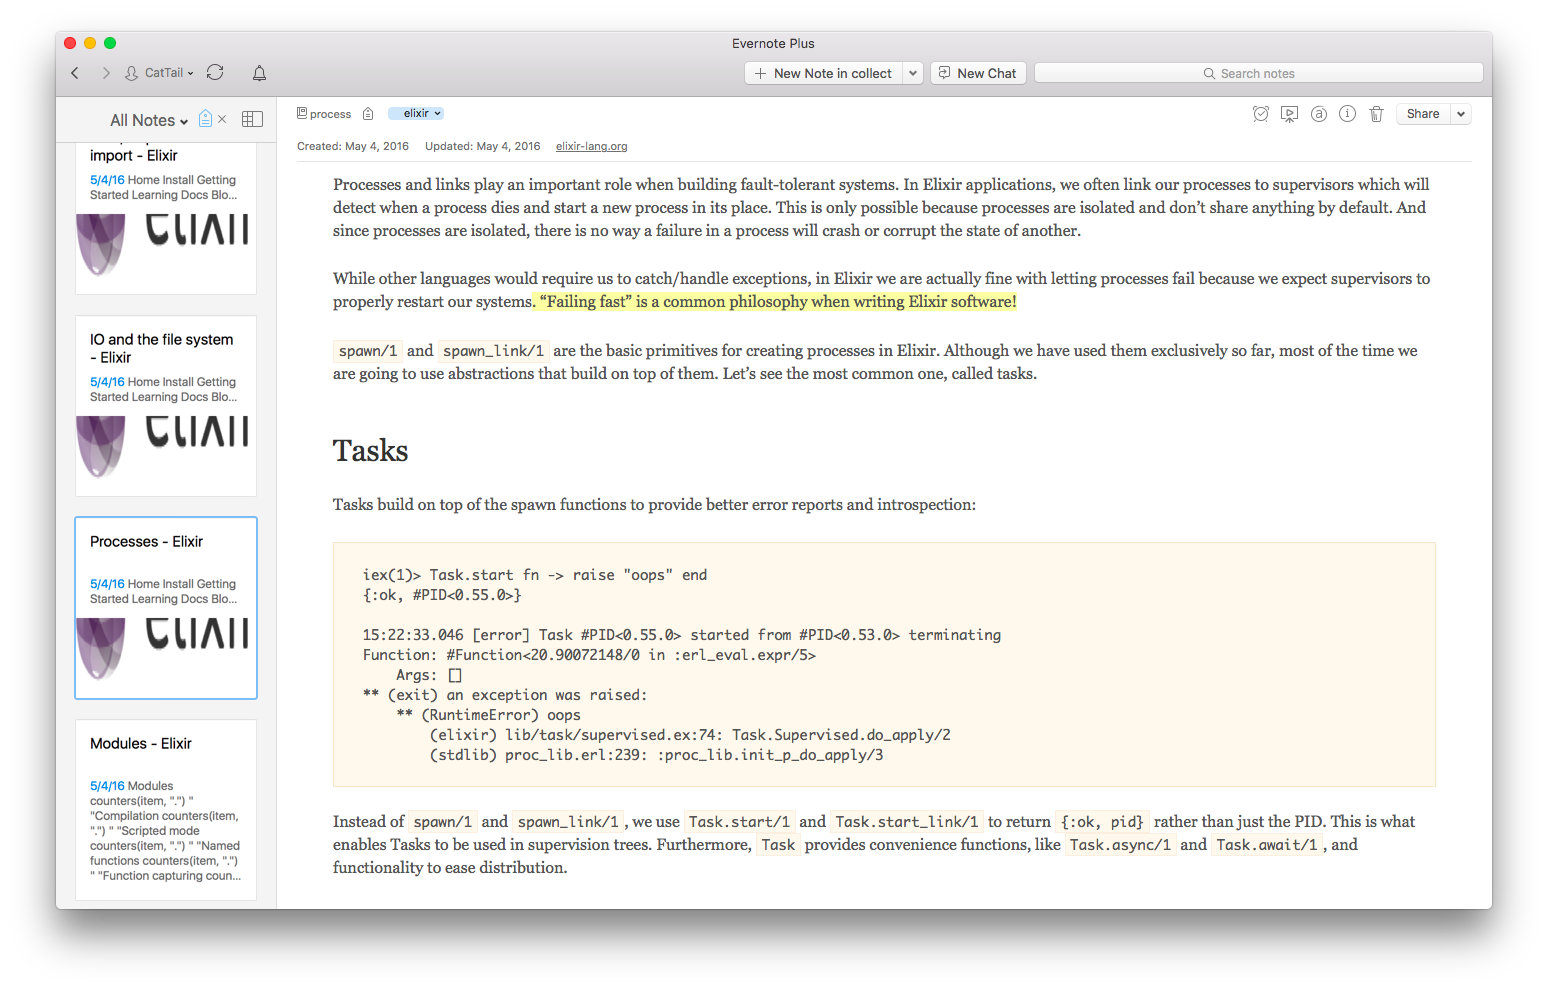This screenshot has width=1548, height=989.
Task: Set a reminder with the alarm clock icon
Action: 1261,114
